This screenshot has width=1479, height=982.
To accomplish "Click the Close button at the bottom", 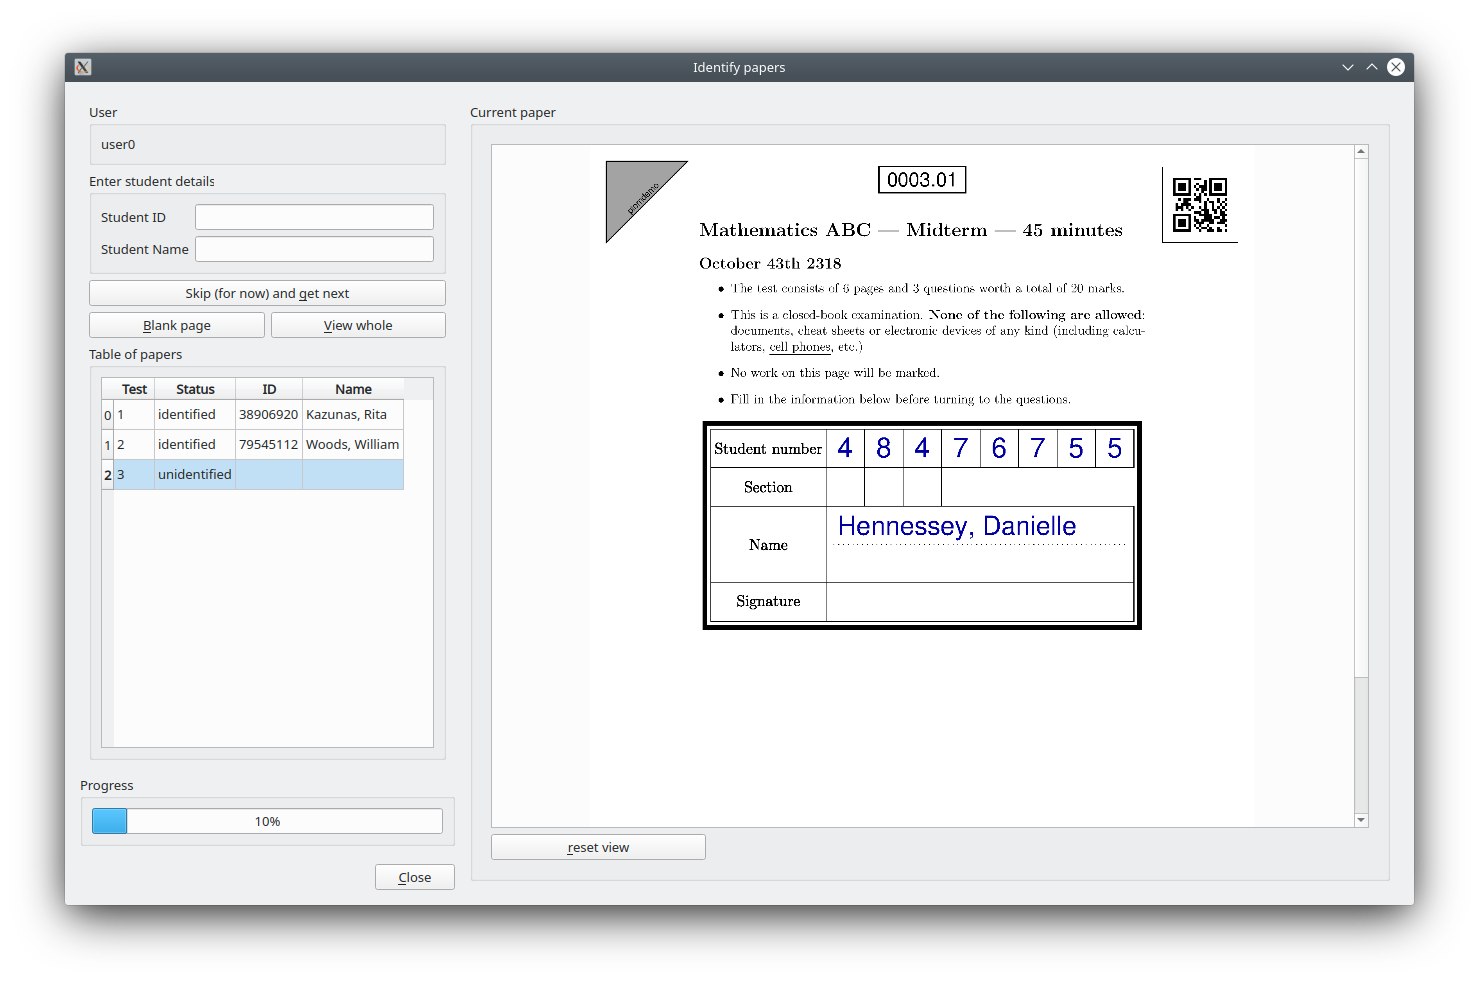I will 415,877.
